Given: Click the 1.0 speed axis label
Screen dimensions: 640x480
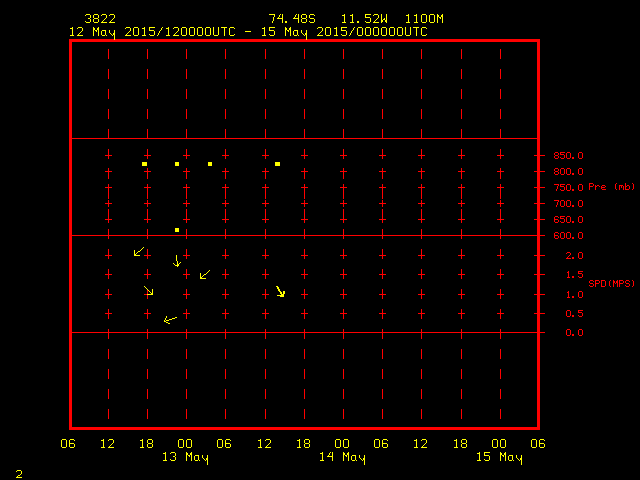Looking at the screenshot, I should [x=574, y=295].
